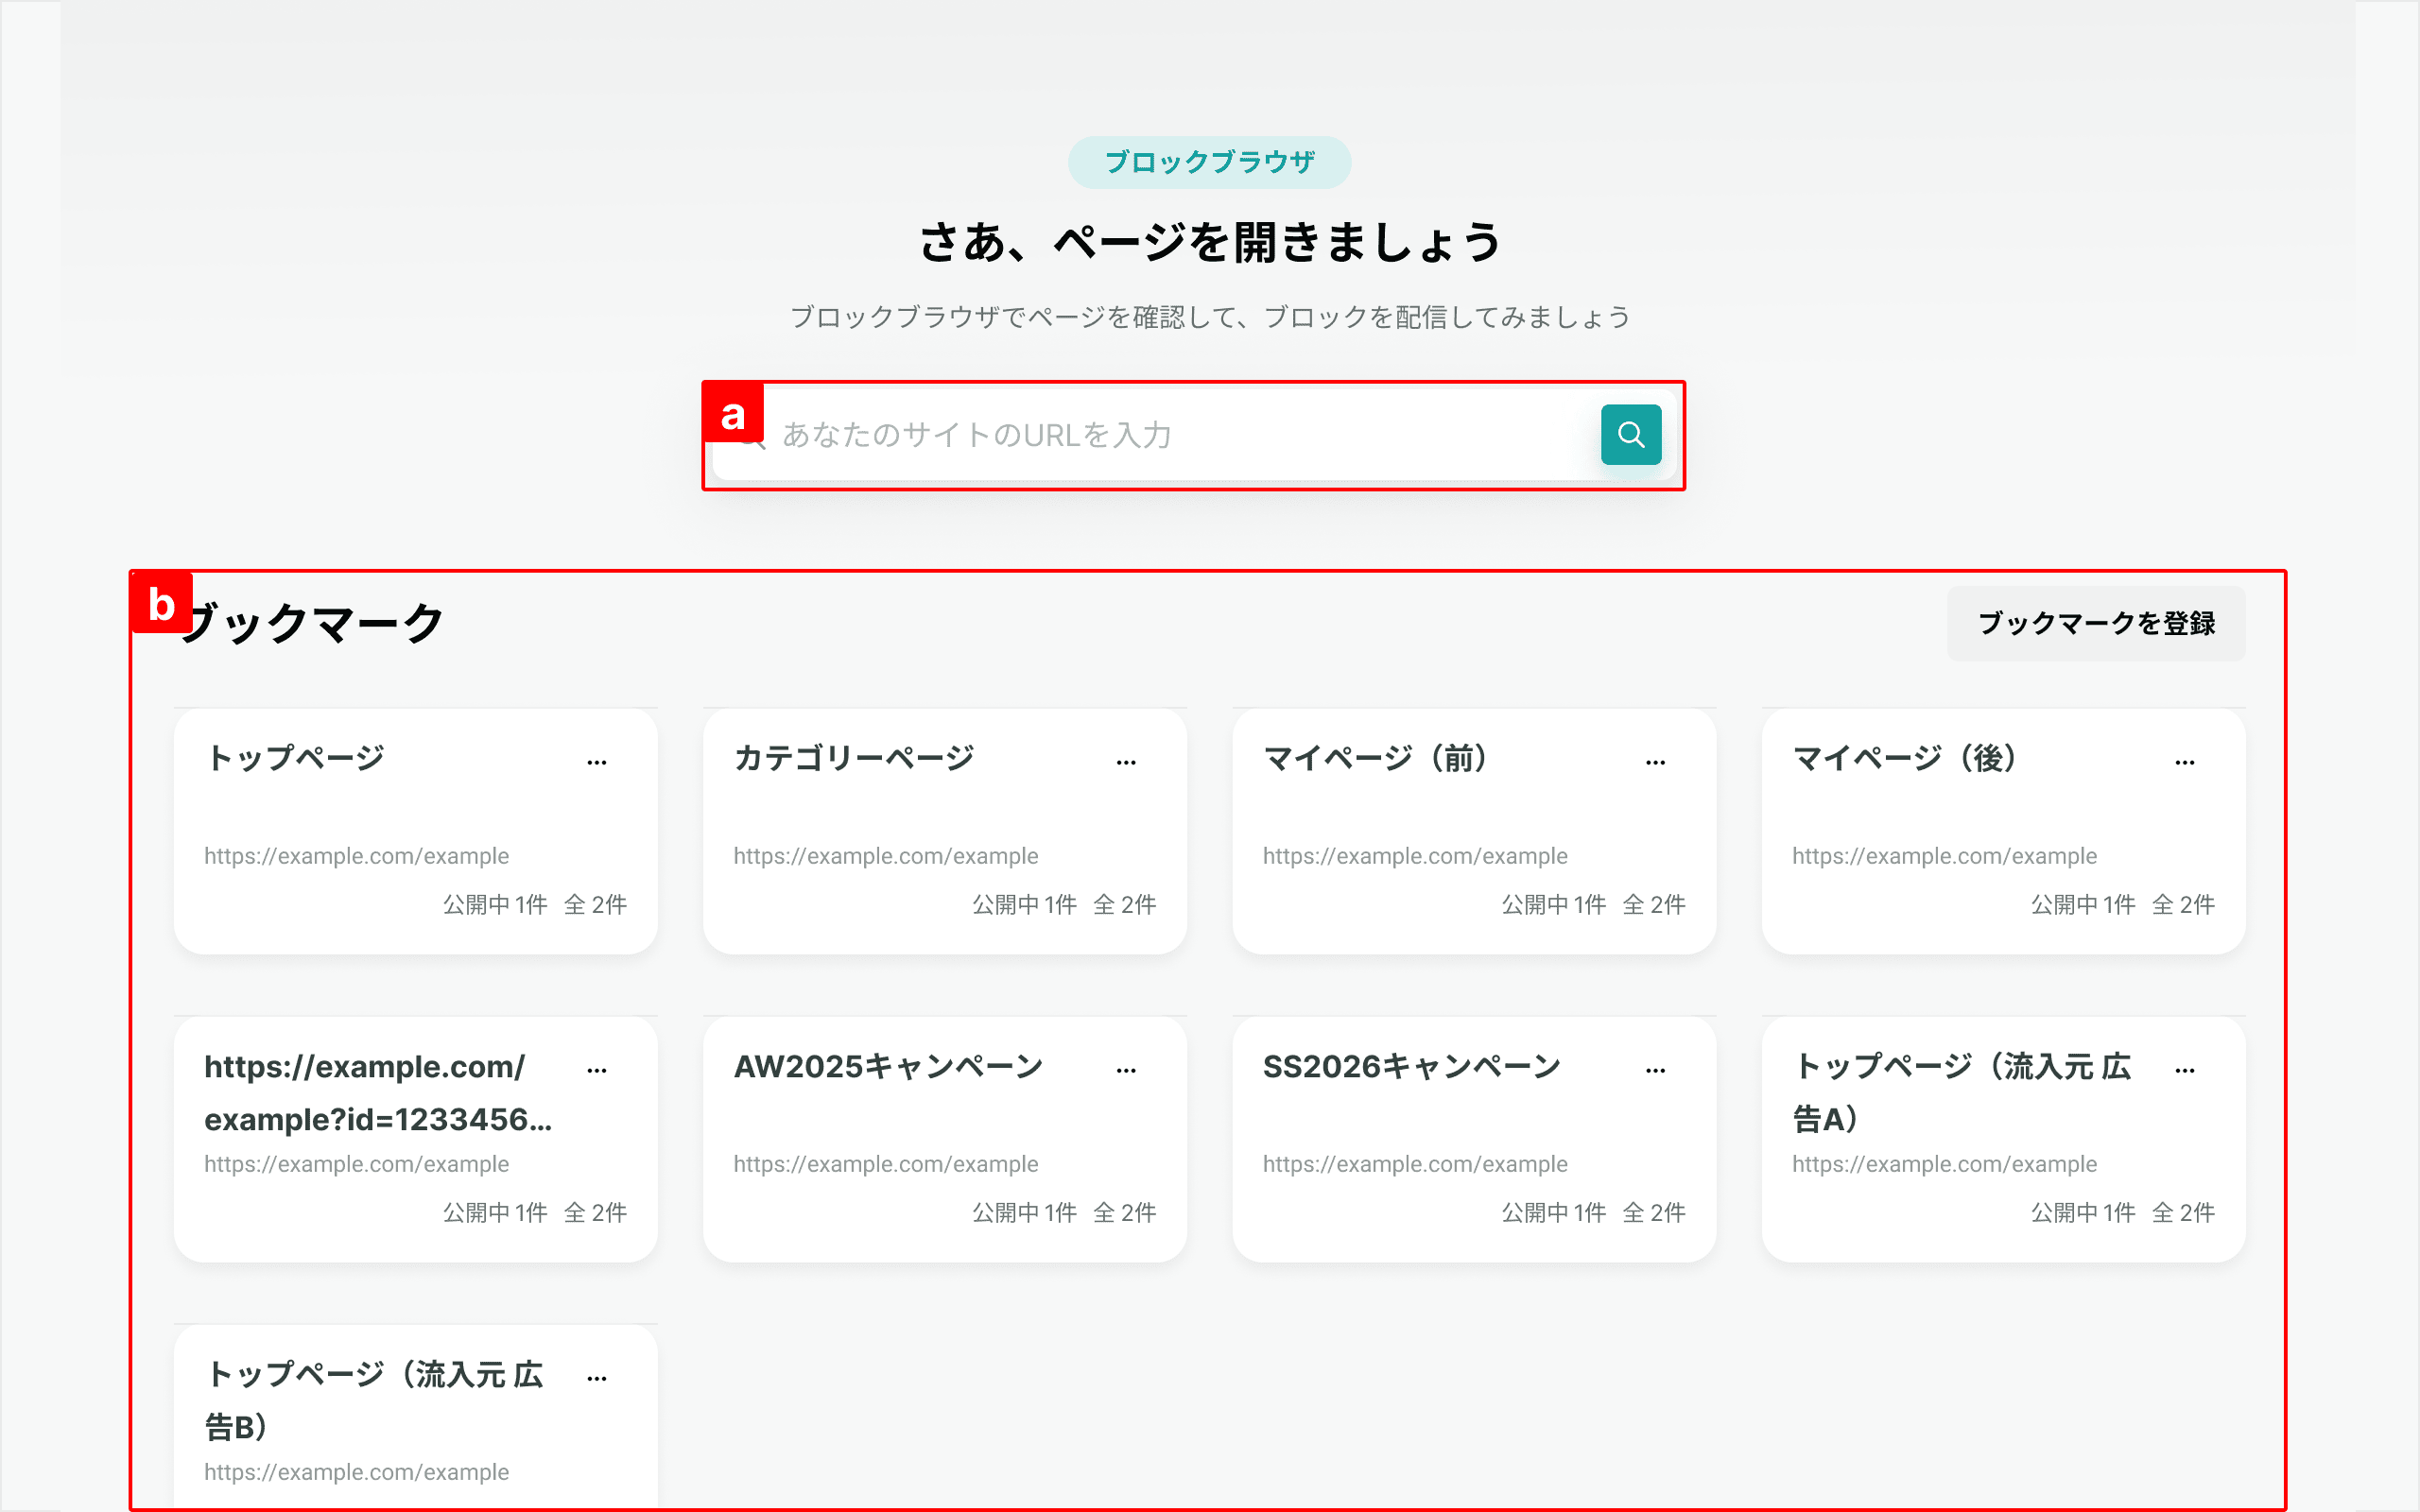Image resolution: width=2420 pixels, height=1512 pixels.
Task: Click the さあ、ページを開きましょう heading
Action: pyautogui.click(x=1210, y=243)
